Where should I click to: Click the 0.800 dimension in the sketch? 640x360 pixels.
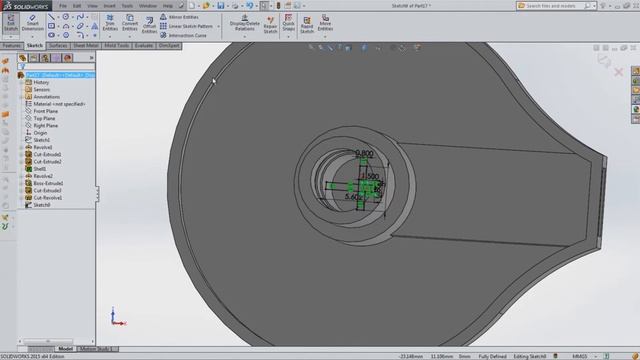pyautogui.click(x=364, y=153)
